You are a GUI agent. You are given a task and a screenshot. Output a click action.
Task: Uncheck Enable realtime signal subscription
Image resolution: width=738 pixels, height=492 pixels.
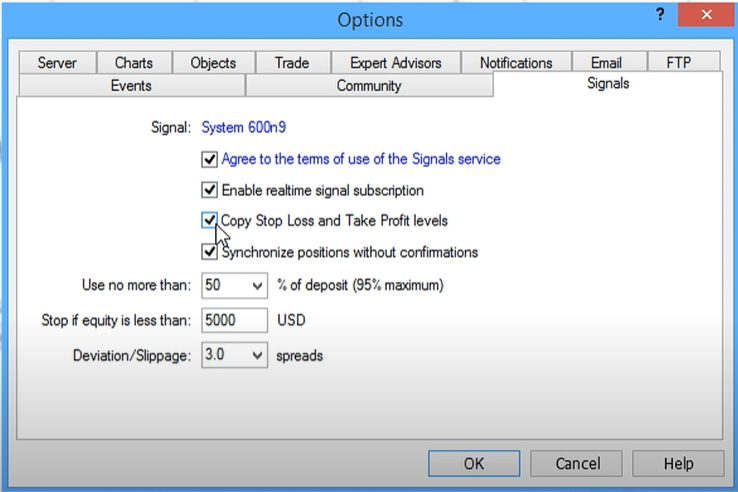[209, 190]
